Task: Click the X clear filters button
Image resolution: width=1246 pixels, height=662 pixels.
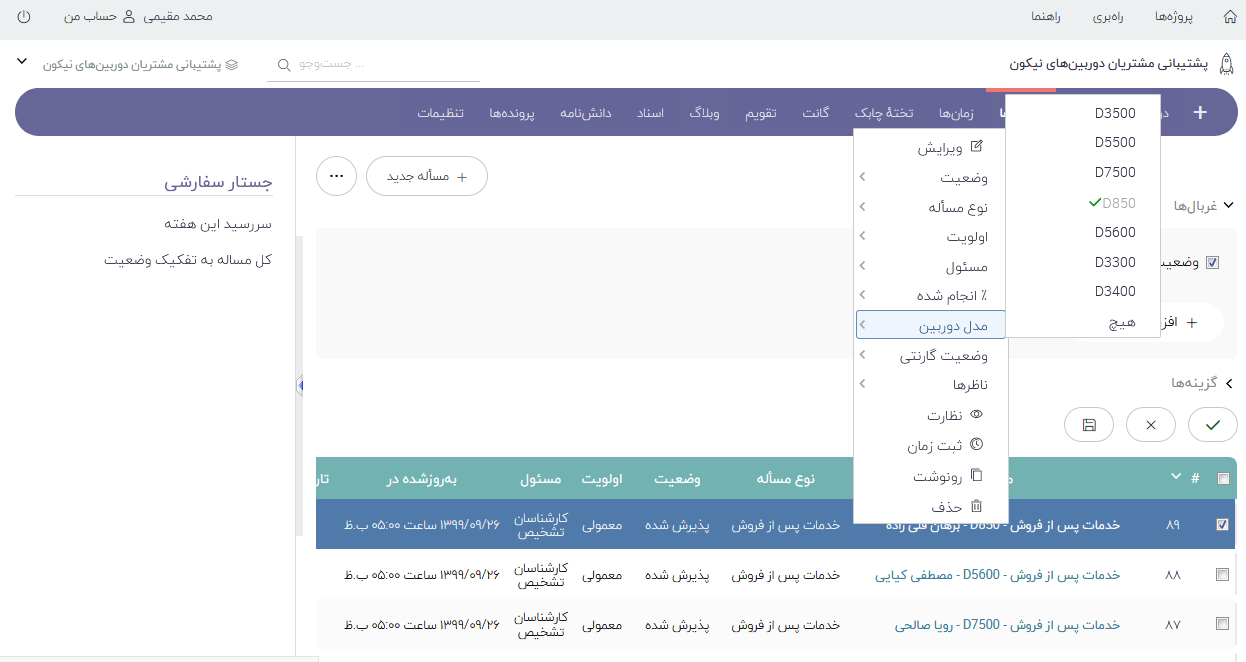Action: point(1150,425)
